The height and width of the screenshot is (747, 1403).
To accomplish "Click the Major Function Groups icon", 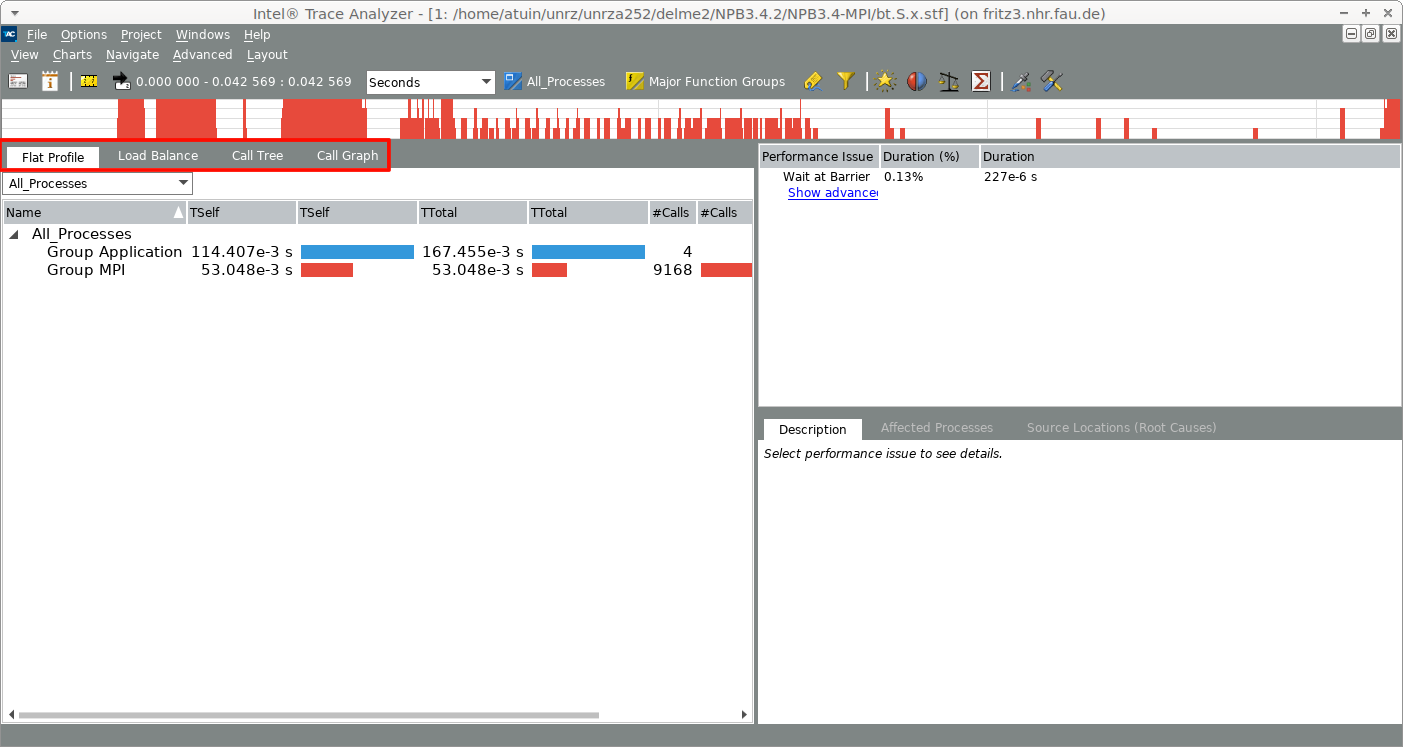I will [634, 81].
